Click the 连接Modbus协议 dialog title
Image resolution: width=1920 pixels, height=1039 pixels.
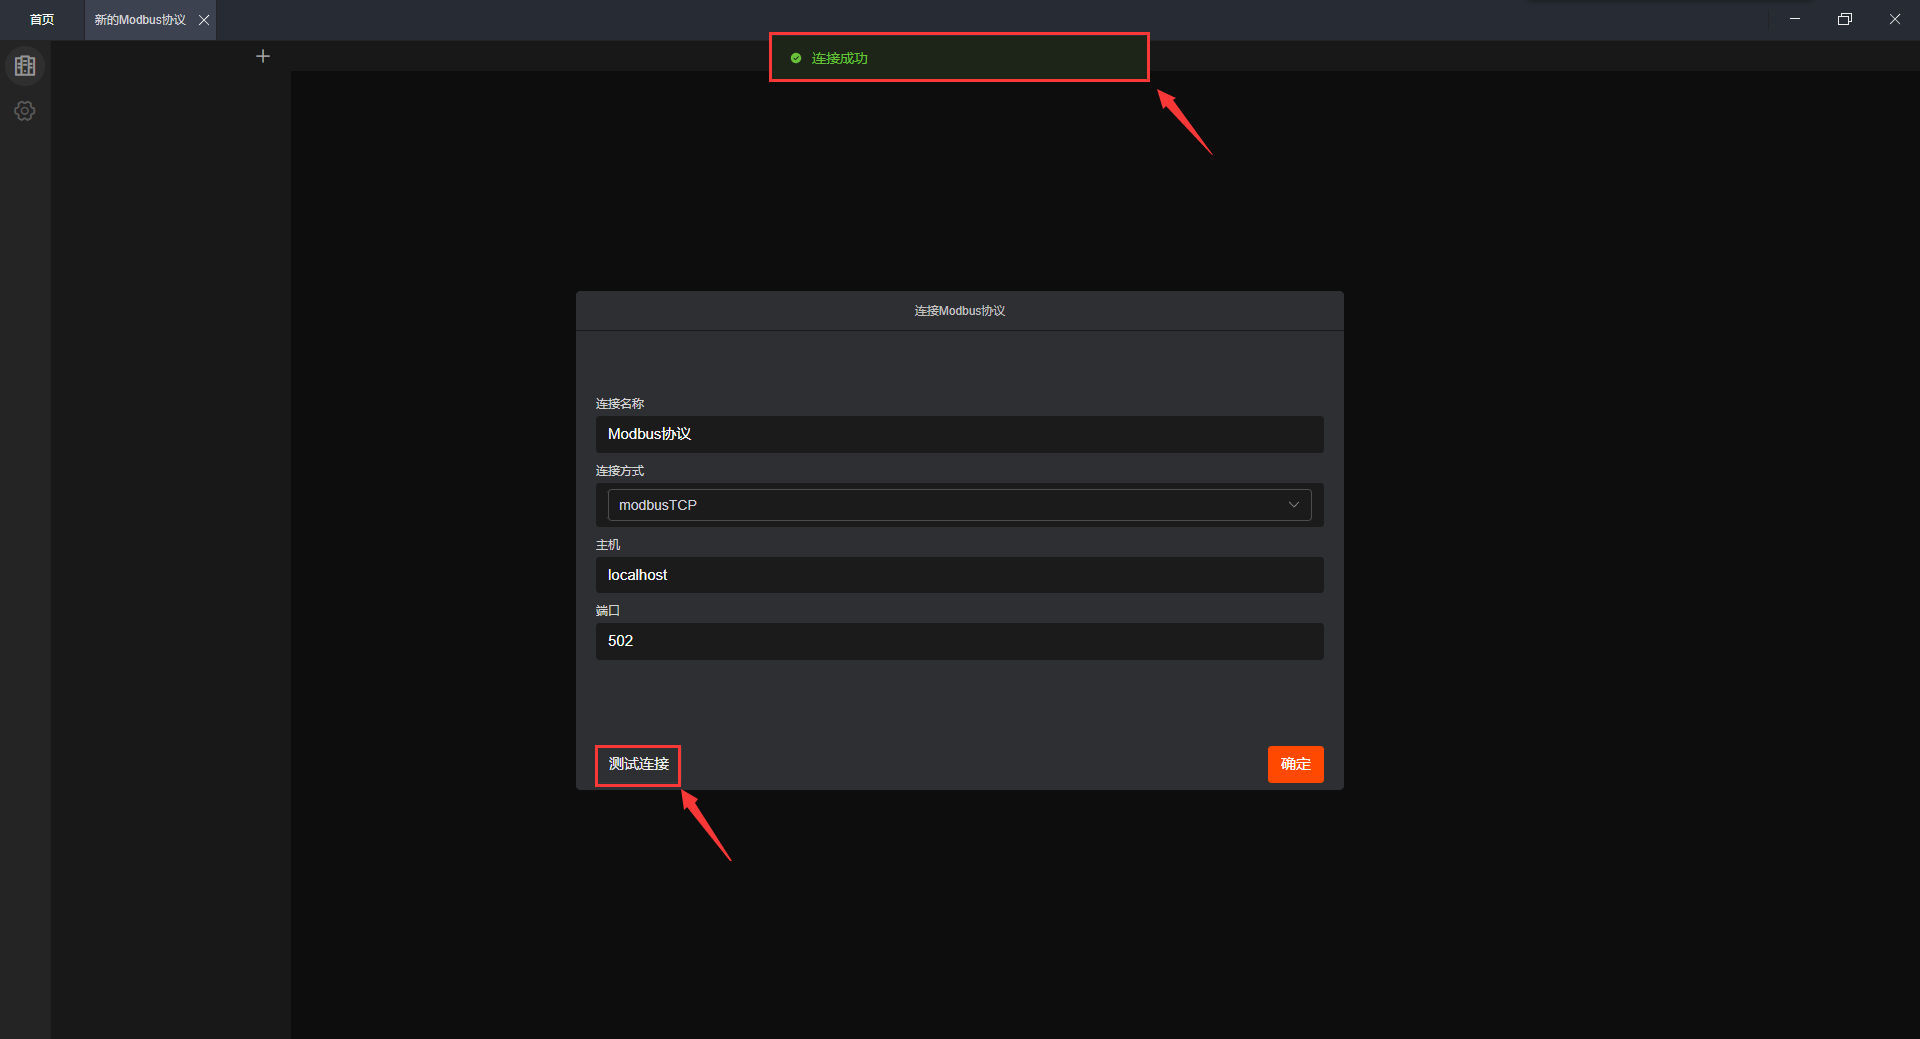(960, 311)
